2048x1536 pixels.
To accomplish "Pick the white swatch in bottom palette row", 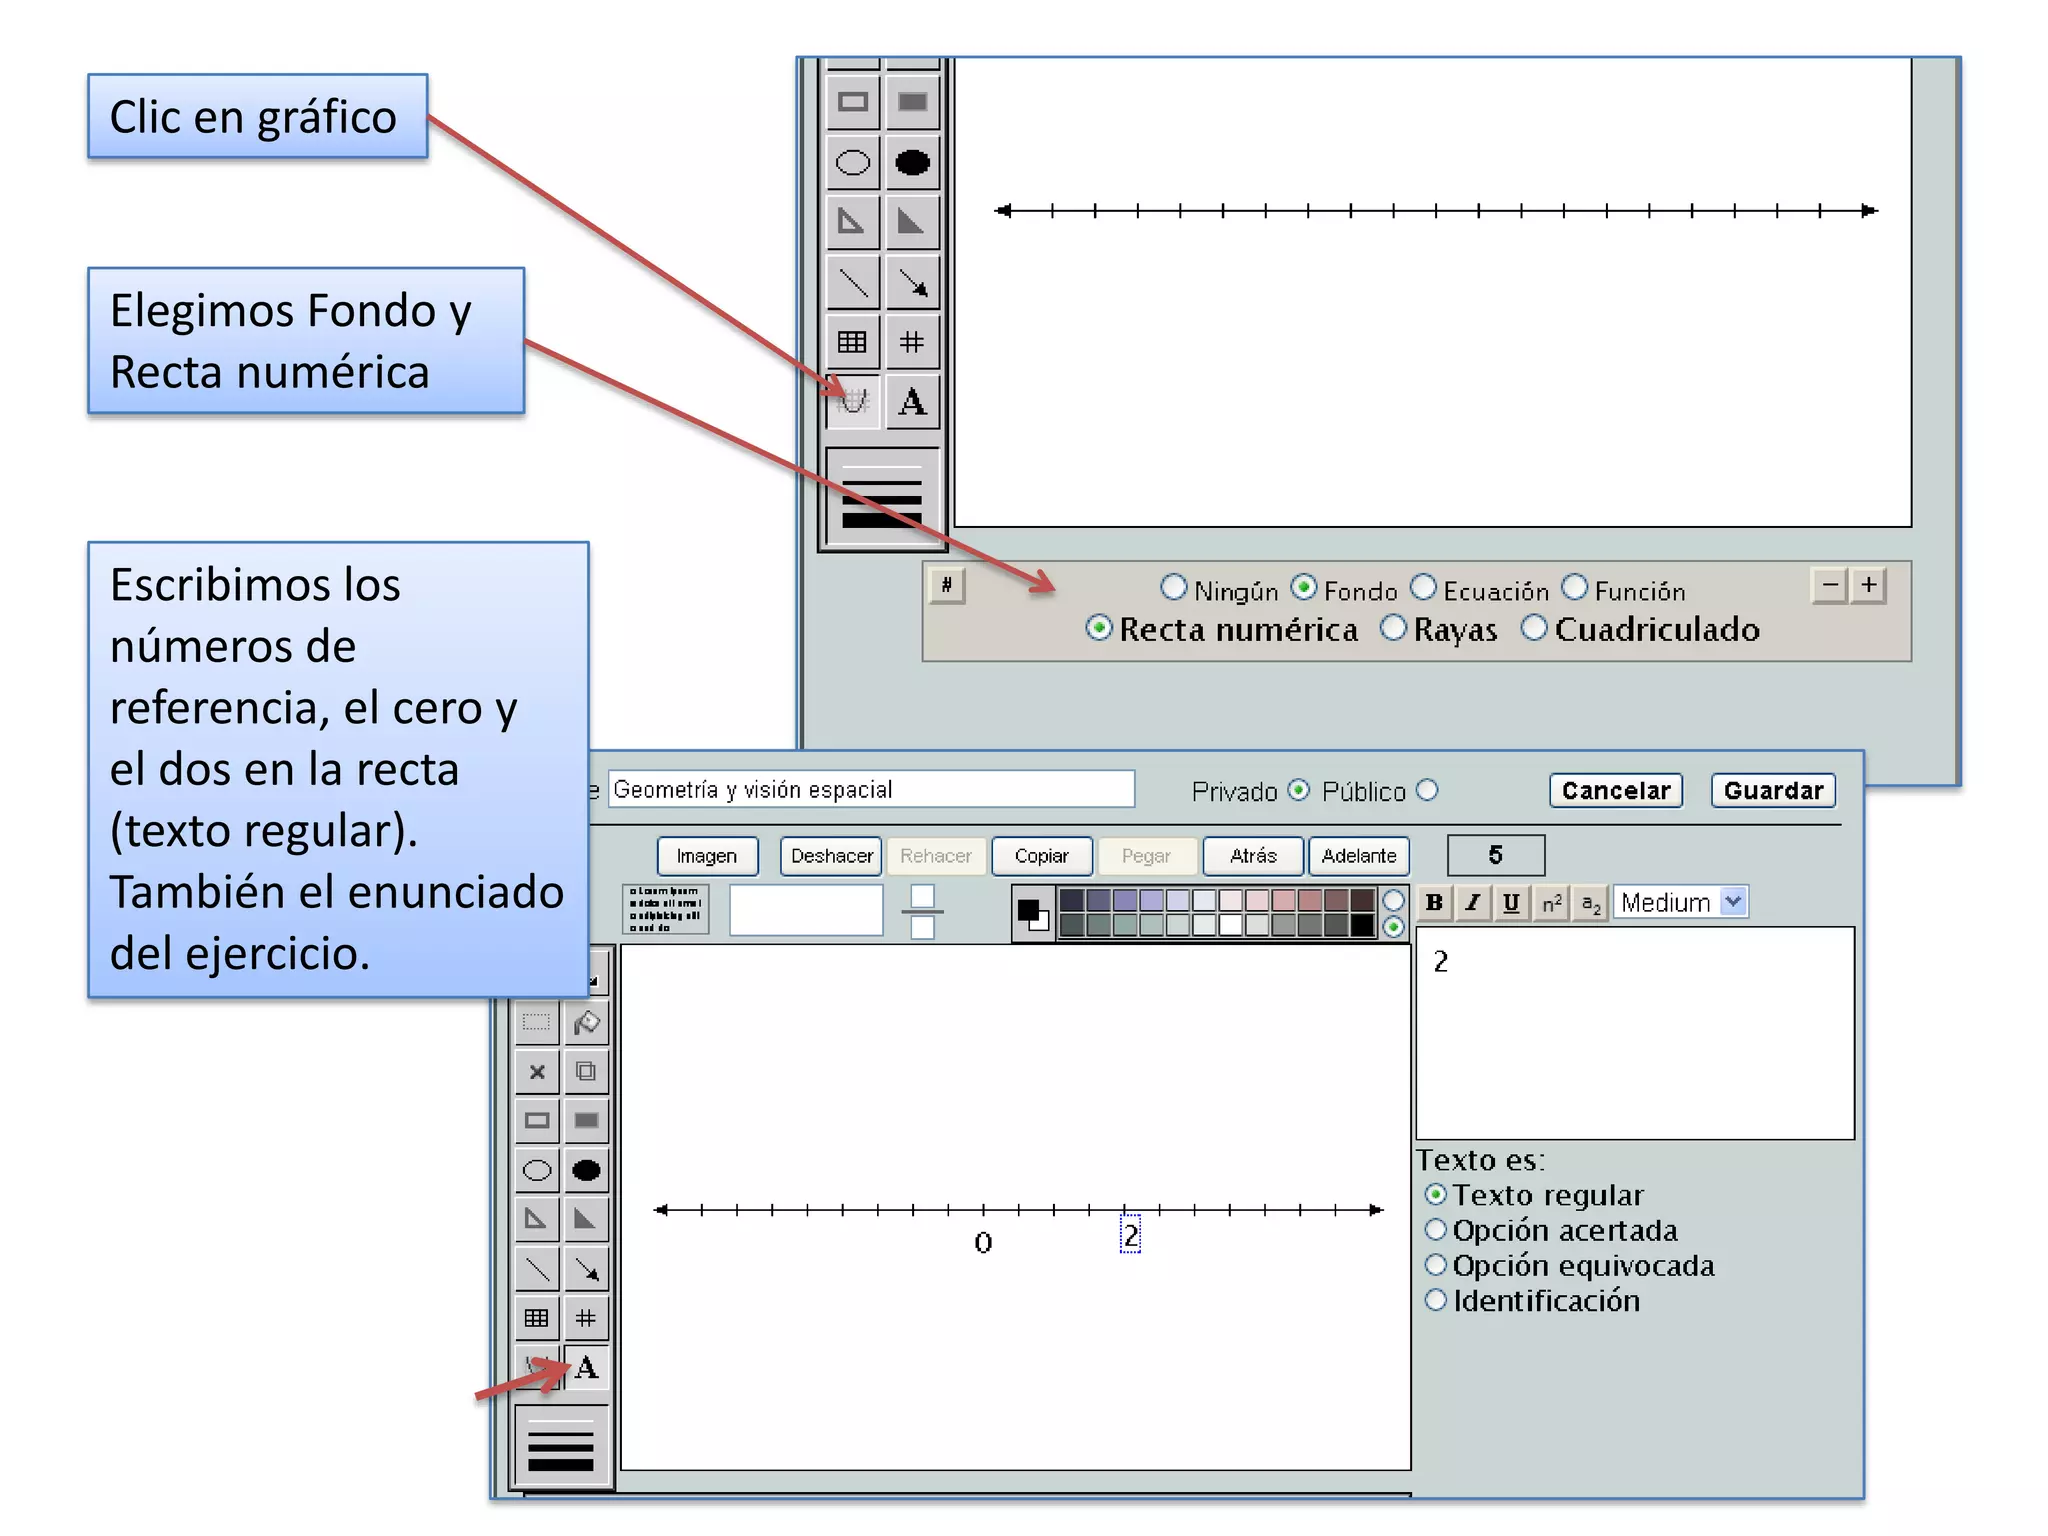I will [1230, 926].
